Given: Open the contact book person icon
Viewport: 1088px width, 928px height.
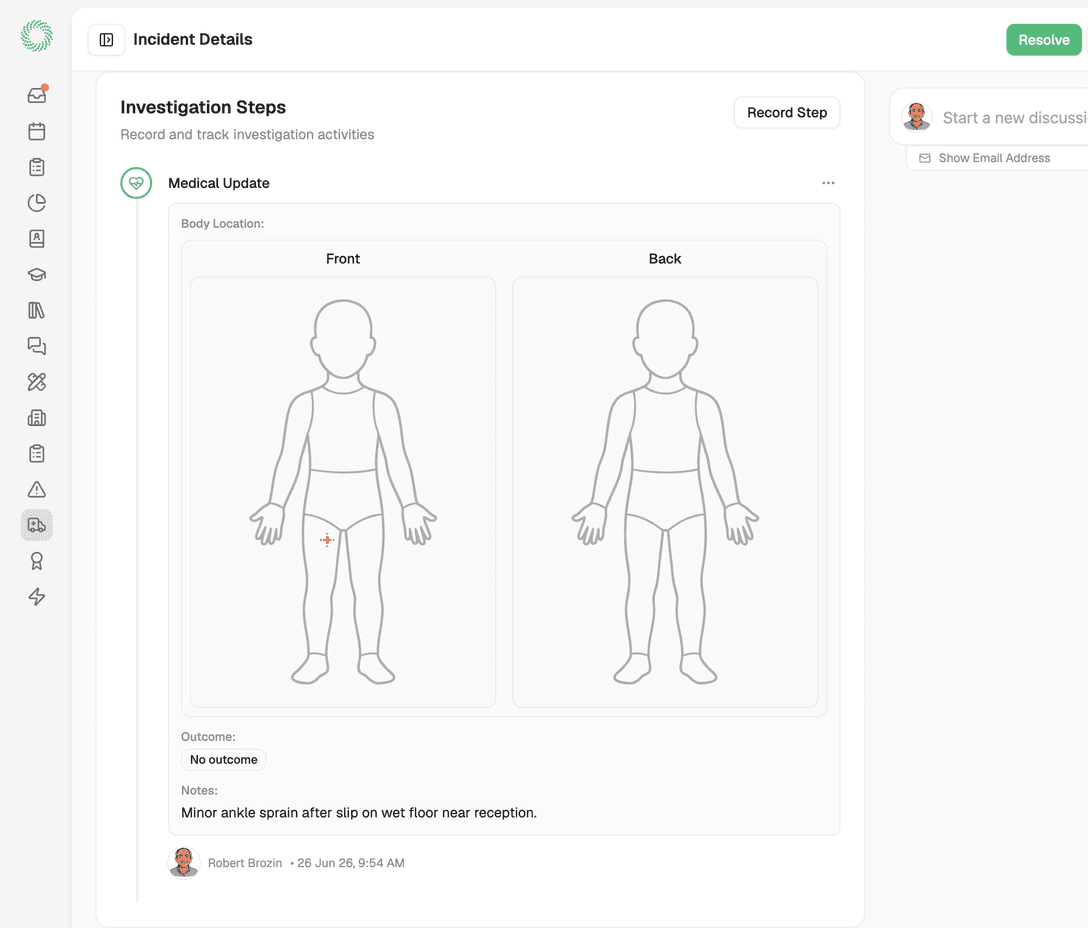Looking at the screenshot, I should coord(37,239).
